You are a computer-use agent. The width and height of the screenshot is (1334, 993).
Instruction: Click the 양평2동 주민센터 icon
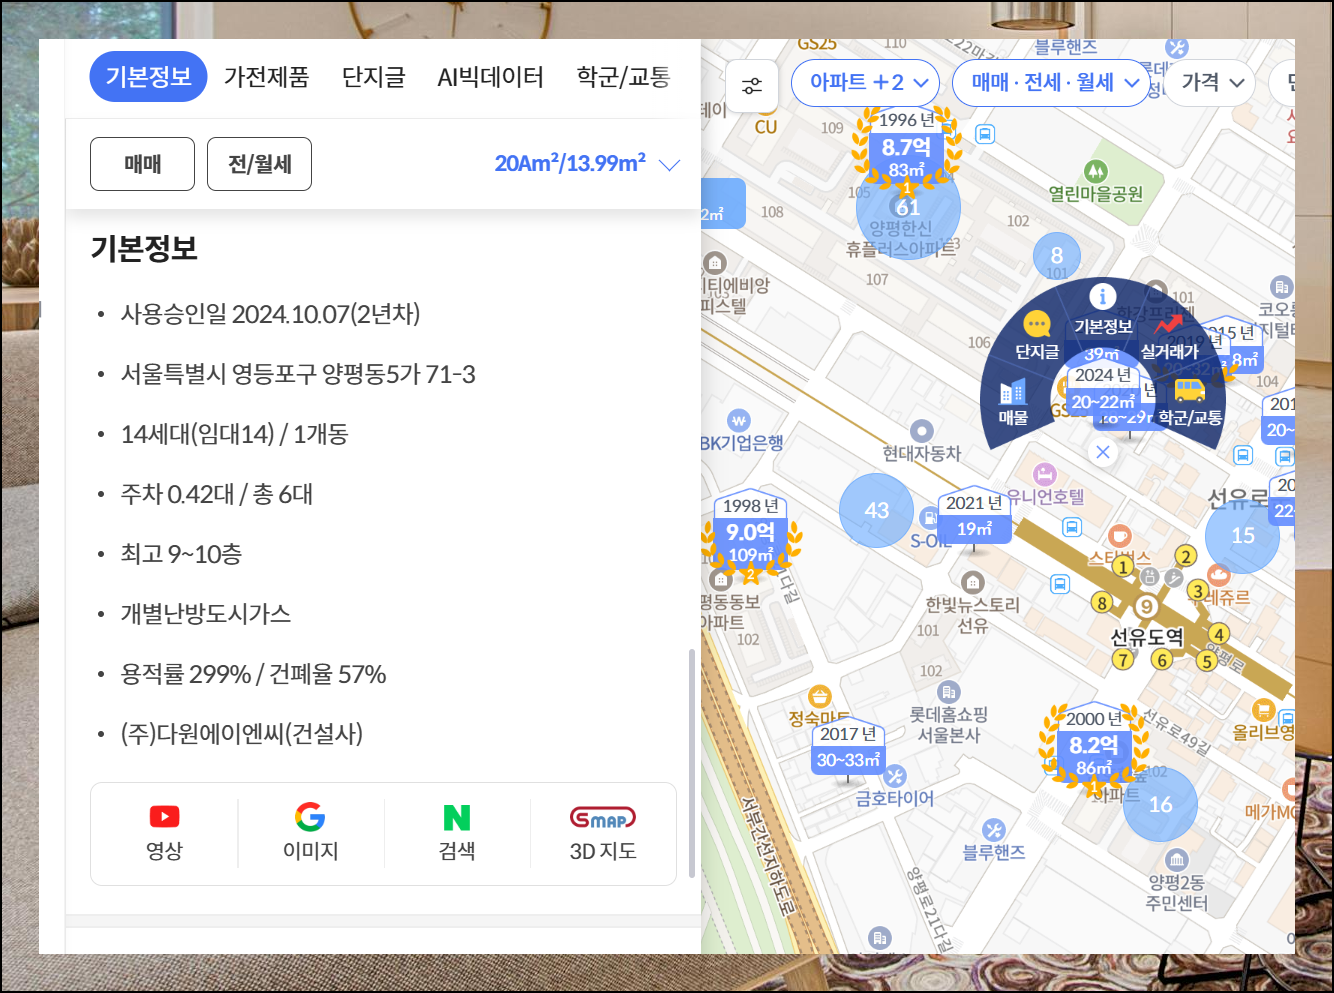(1177, 859)
